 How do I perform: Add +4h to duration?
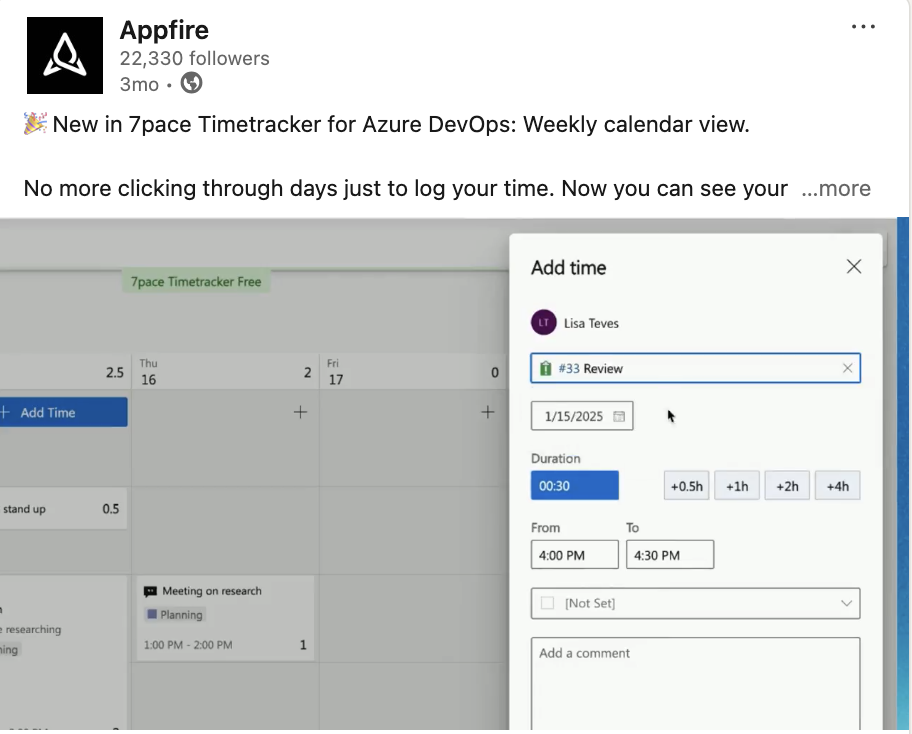pyautogui.click(x=838, y=486)
